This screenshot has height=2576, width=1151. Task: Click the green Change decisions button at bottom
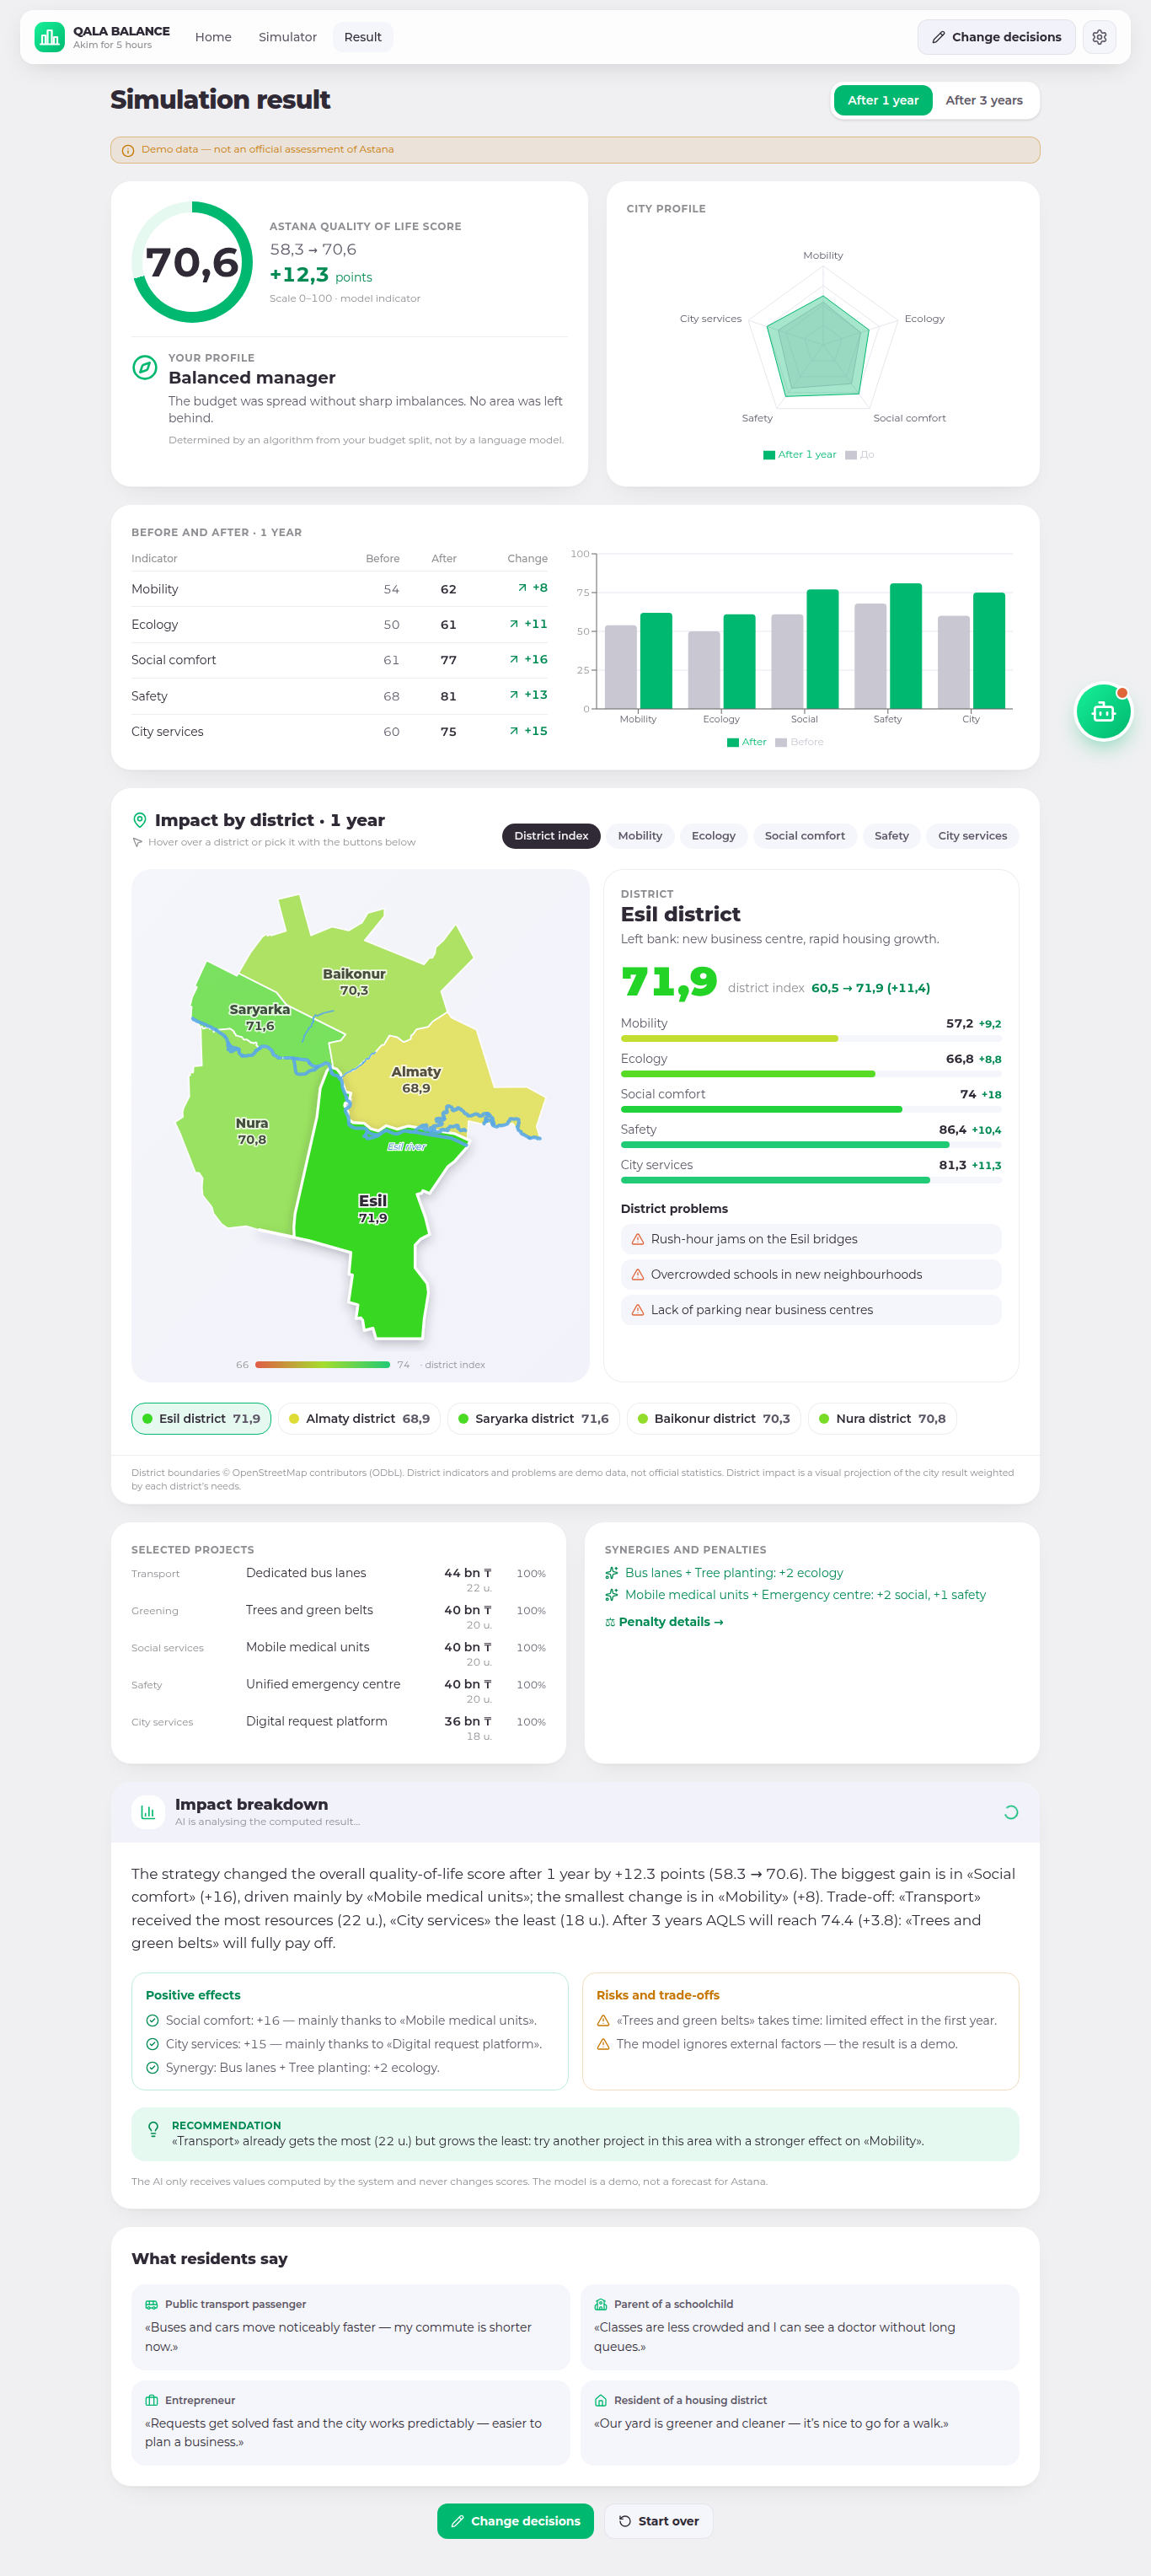pos(515,2521)
